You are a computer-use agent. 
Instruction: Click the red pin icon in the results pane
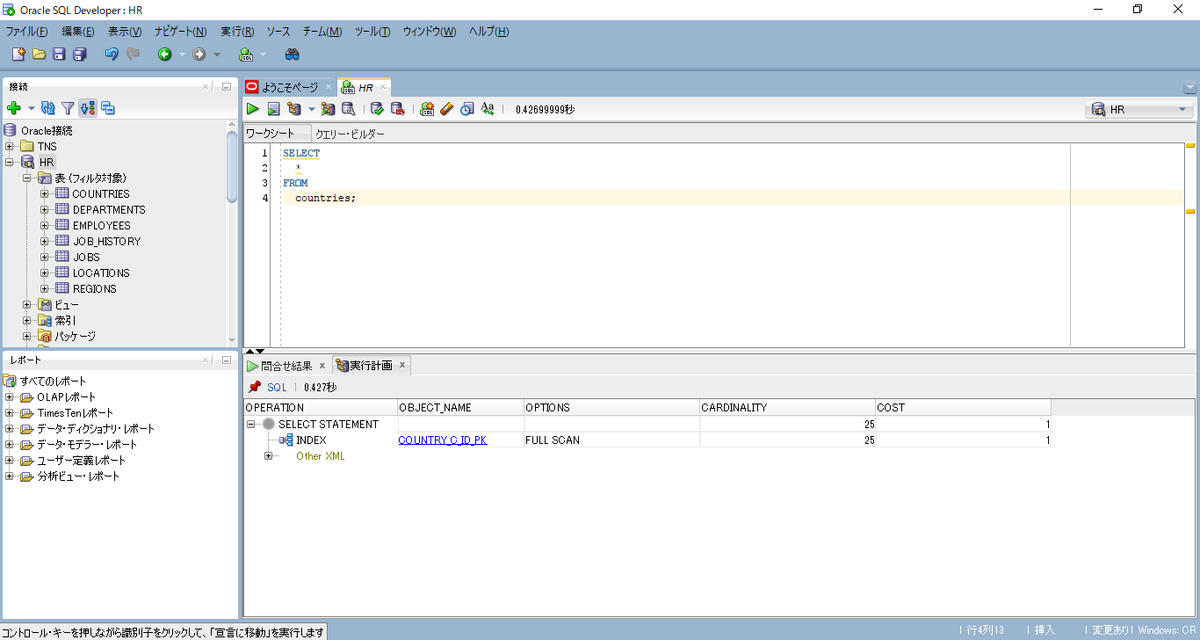255,387
